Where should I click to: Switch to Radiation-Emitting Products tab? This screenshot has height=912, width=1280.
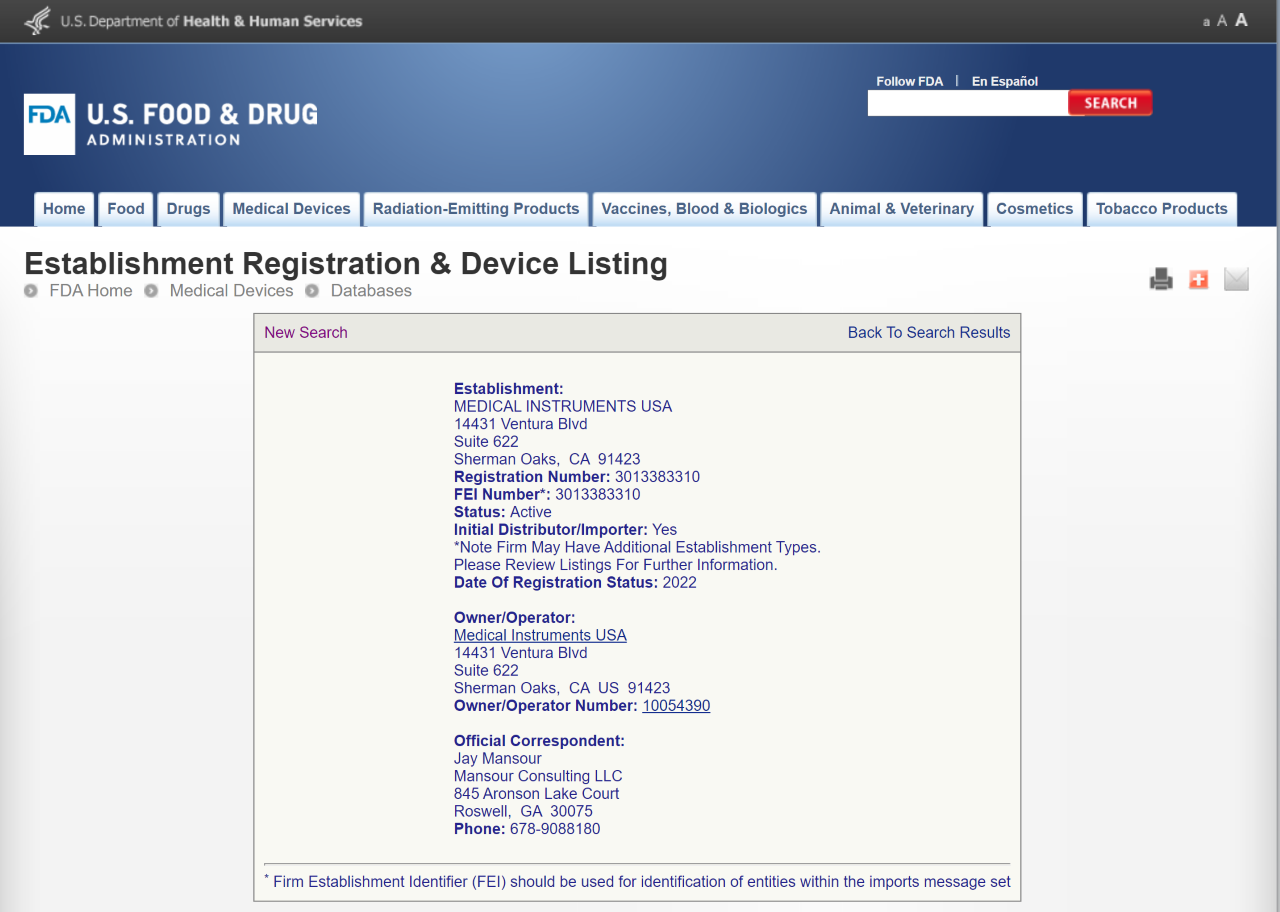(476, 209)
